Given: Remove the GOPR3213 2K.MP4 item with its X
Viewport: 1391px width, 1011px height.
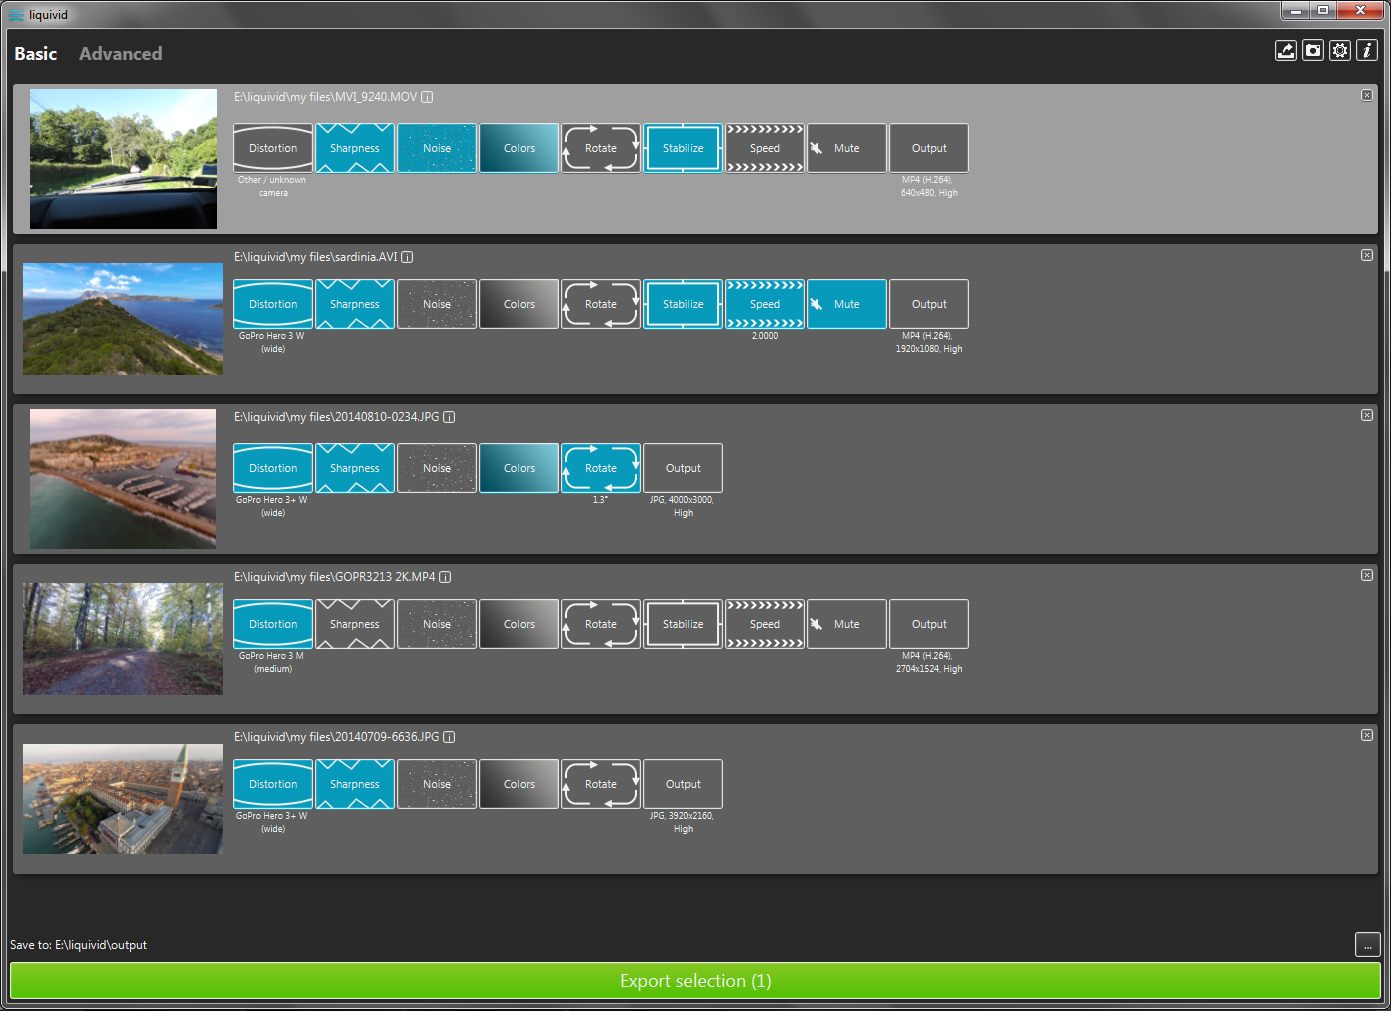Looking at the screenshot, I should 1366,575.
